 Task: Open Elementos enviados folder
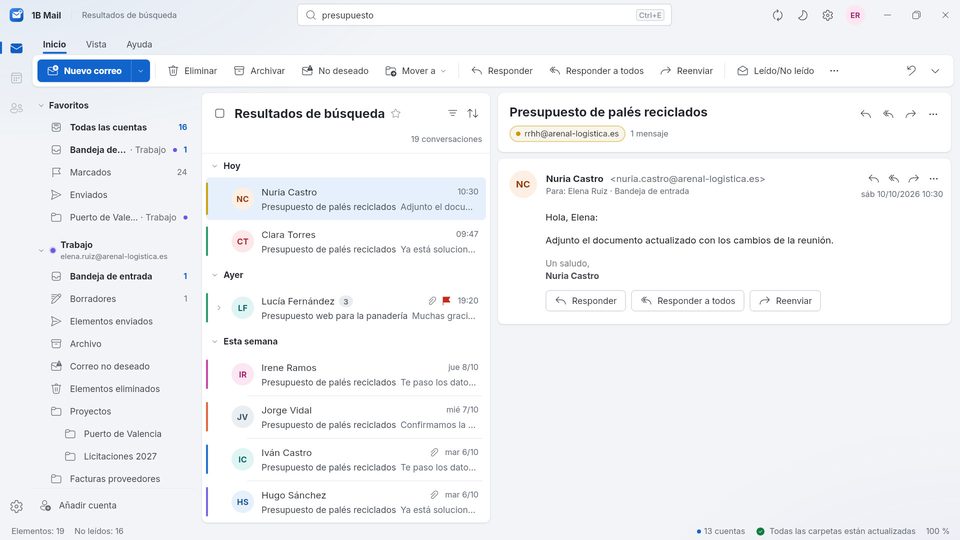(x=118, y=321)
